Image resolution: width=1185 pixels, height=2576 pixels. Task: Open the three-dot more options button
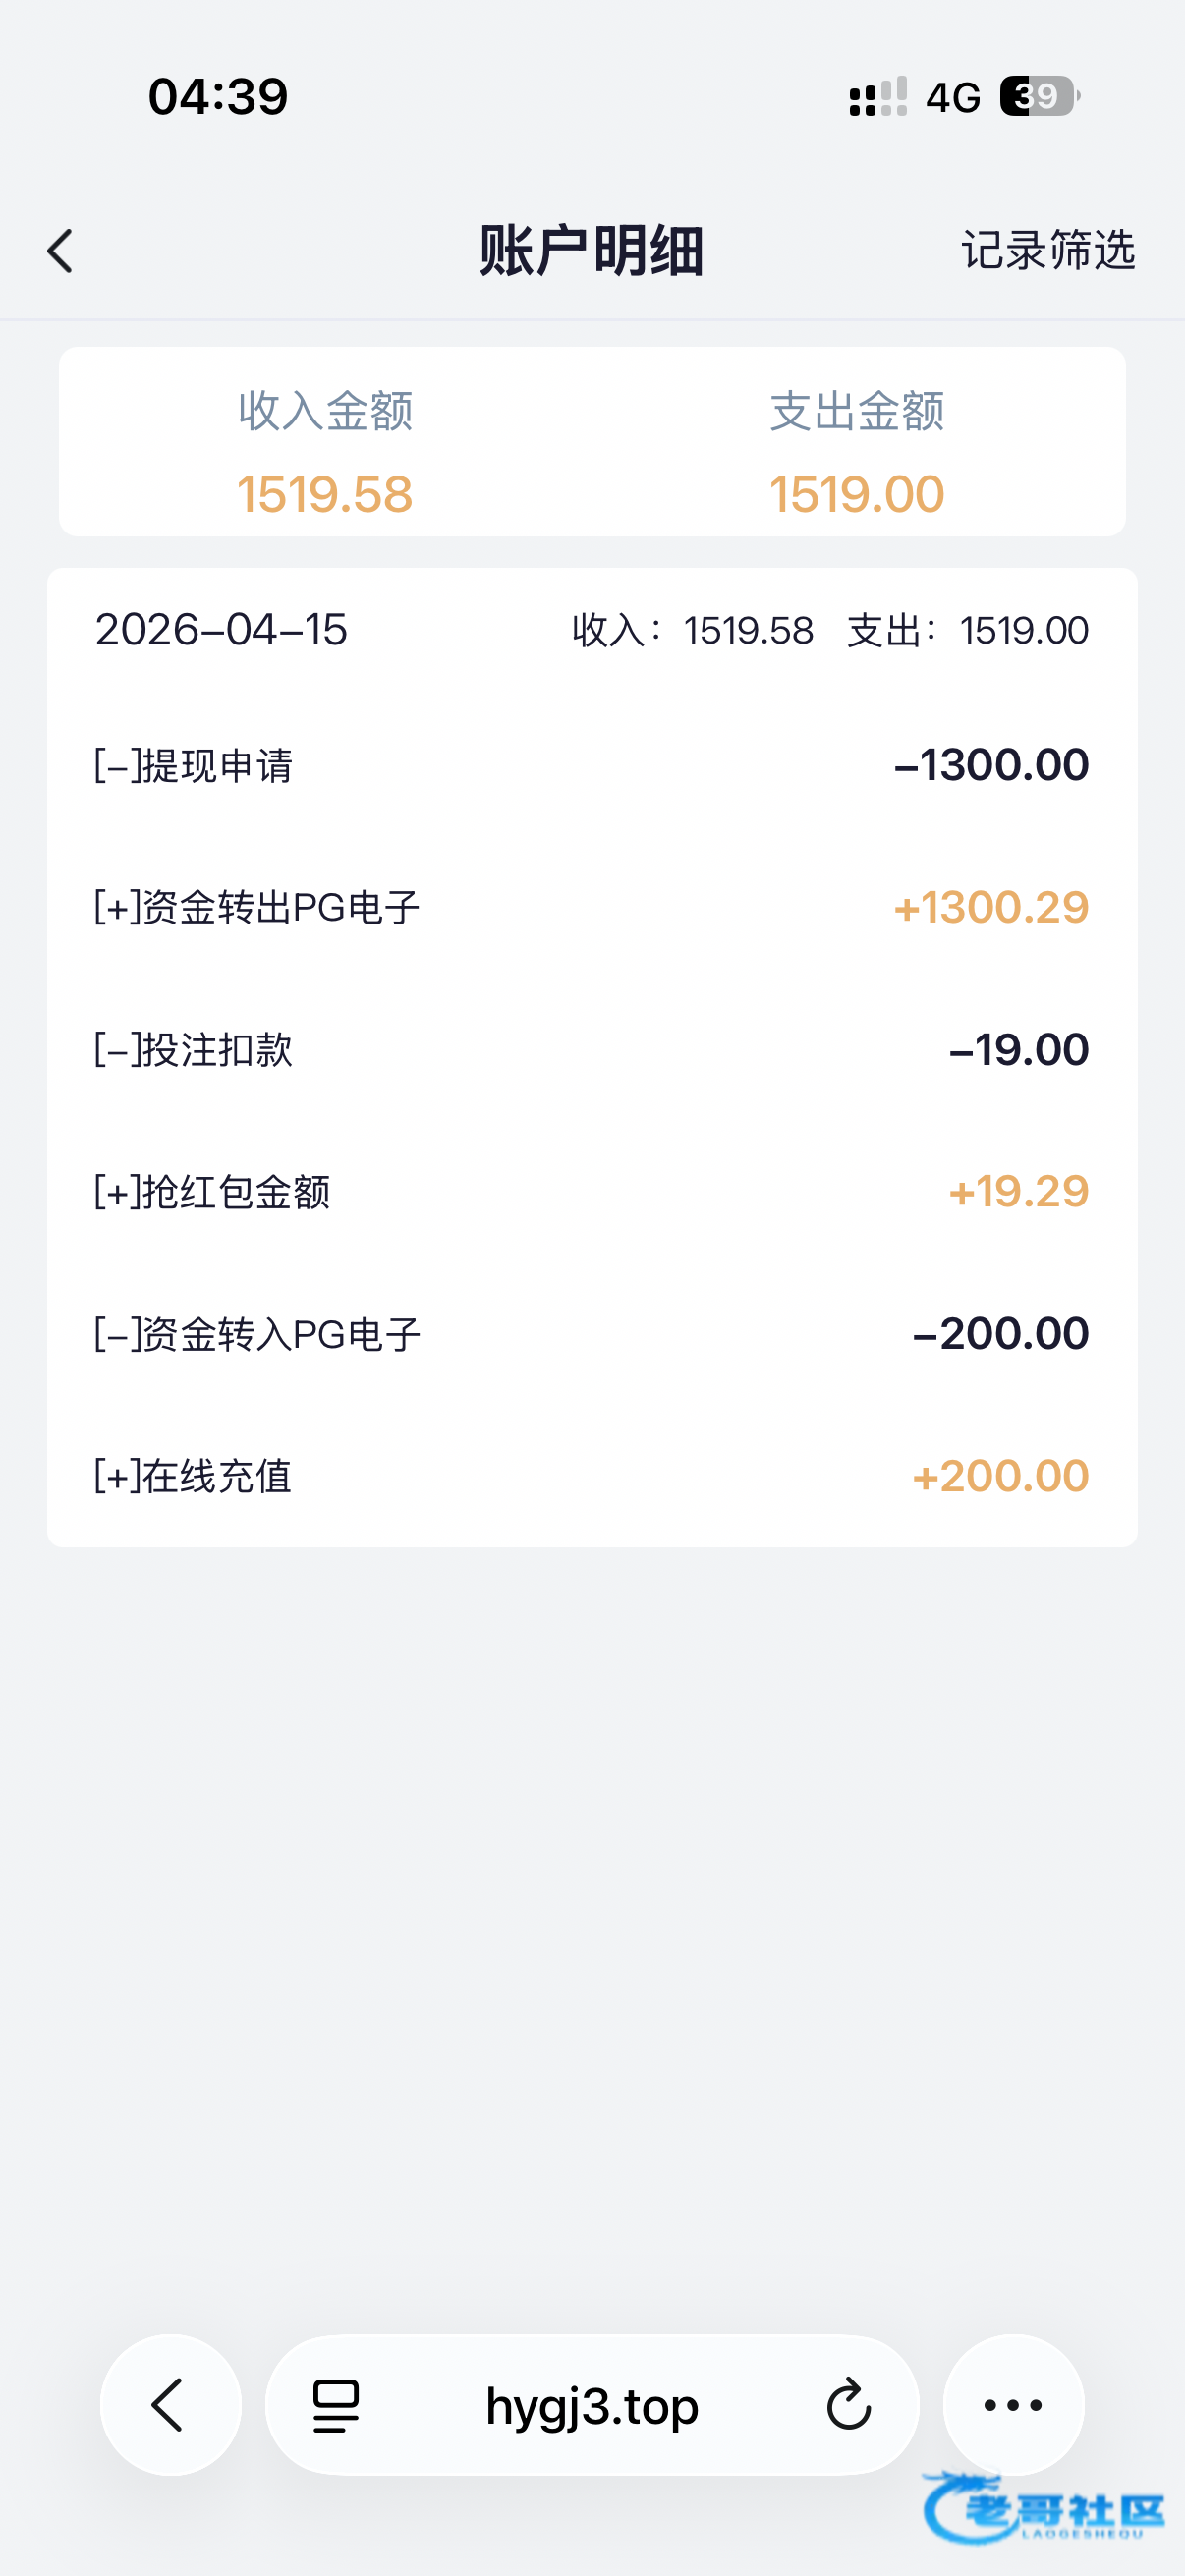(x=1013, y=2405)
